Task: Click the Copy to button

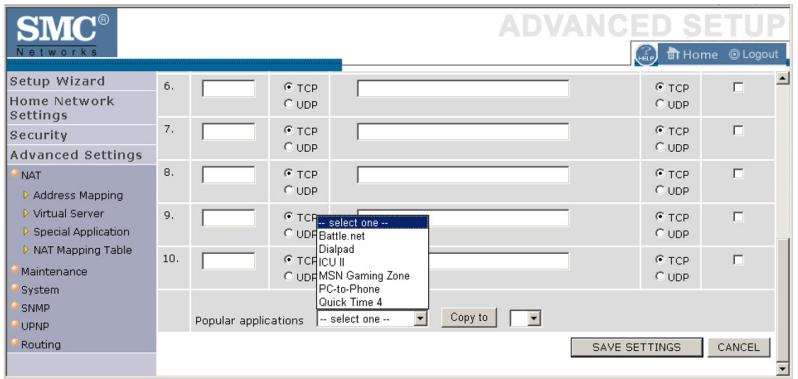Action: (x=469, y=317)
